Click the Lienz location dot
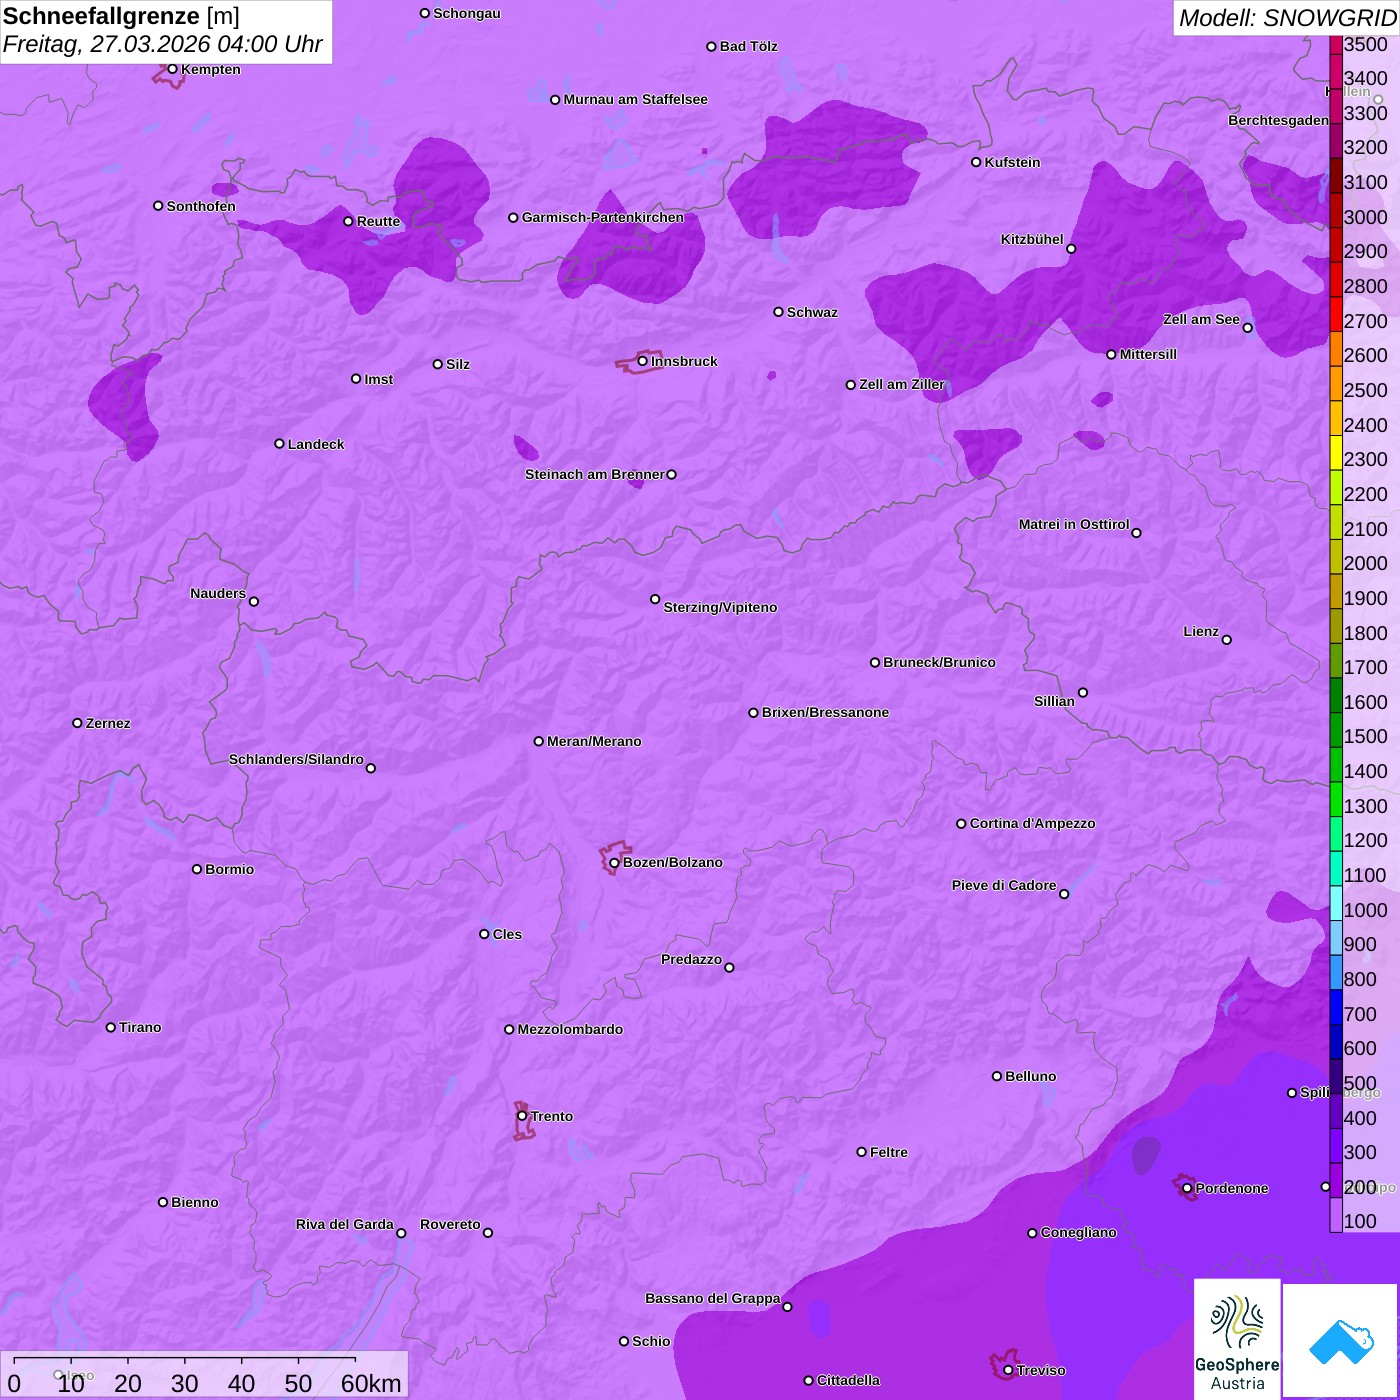 click(1227, 640)
